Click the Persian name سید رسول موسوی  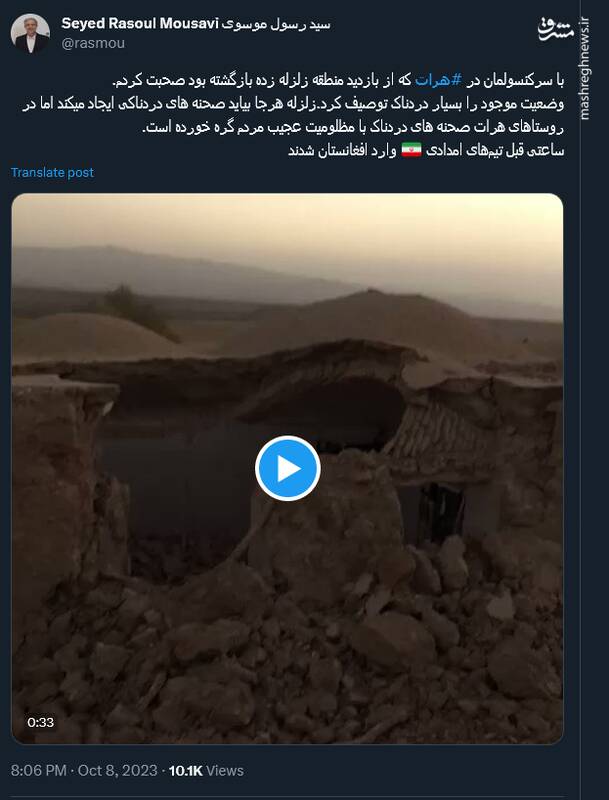point(276,24)
